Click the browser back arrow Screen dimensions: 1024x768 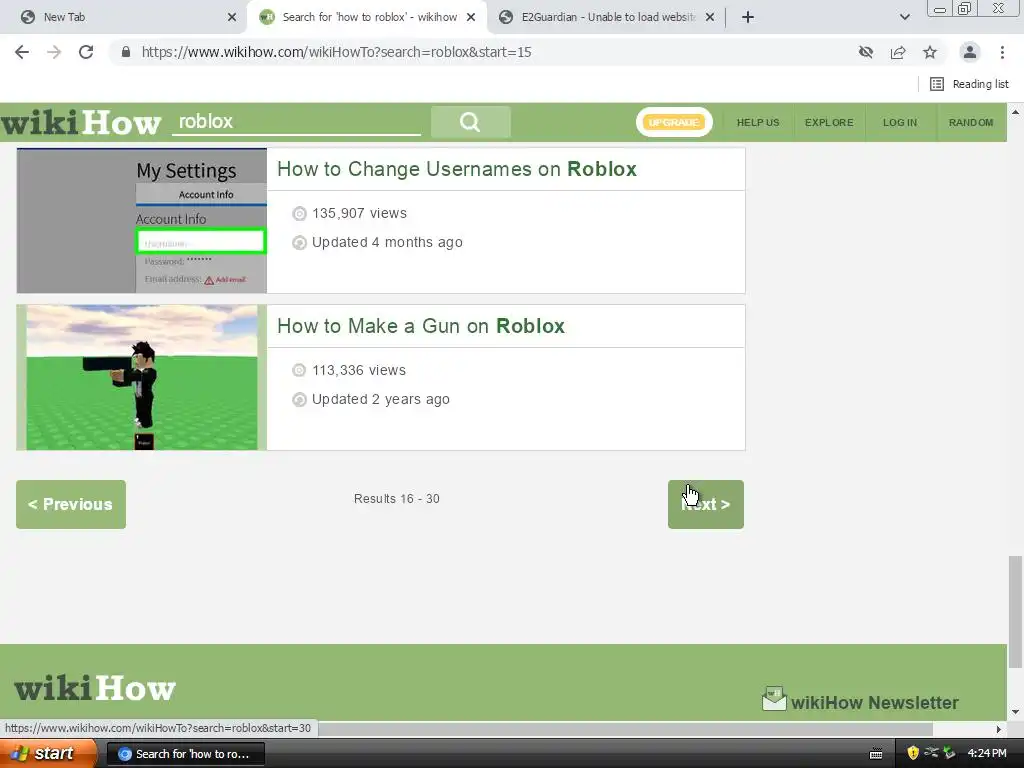[x=22, y=52]
